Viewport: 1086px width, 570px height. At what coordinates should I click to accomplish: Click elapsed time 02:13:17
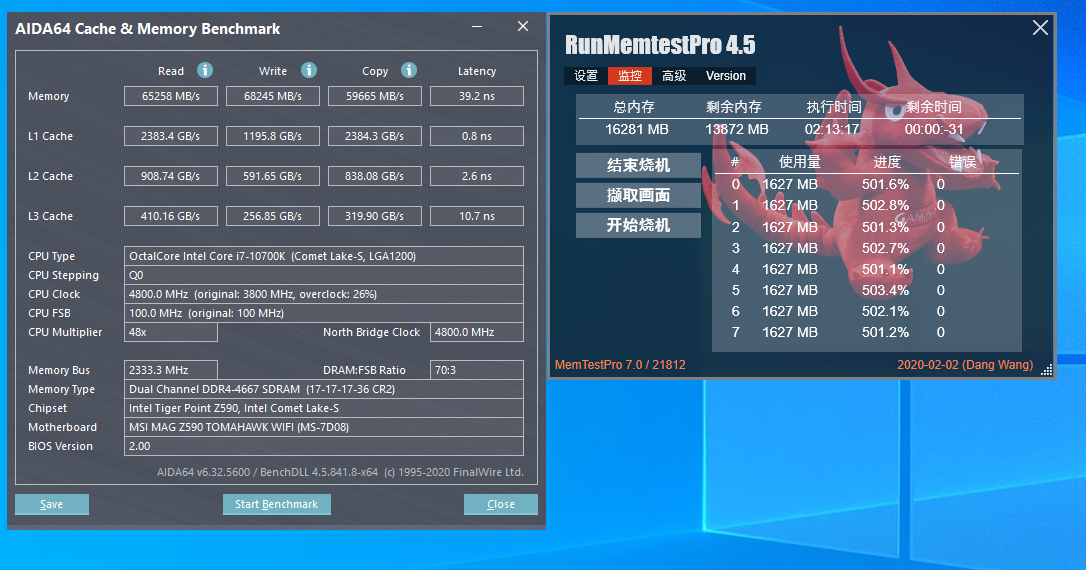(832, 130)
